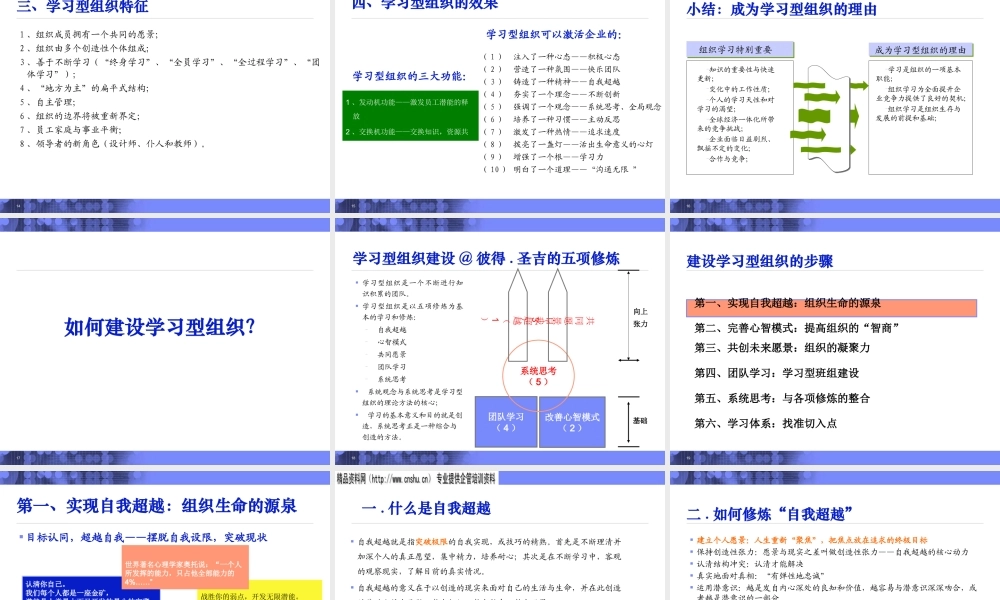Viewport: 1000px width, 600px height.
Task: Click the 基础 label beside the lower arrow
Action: pyautogui.click(x=640, y=421)
